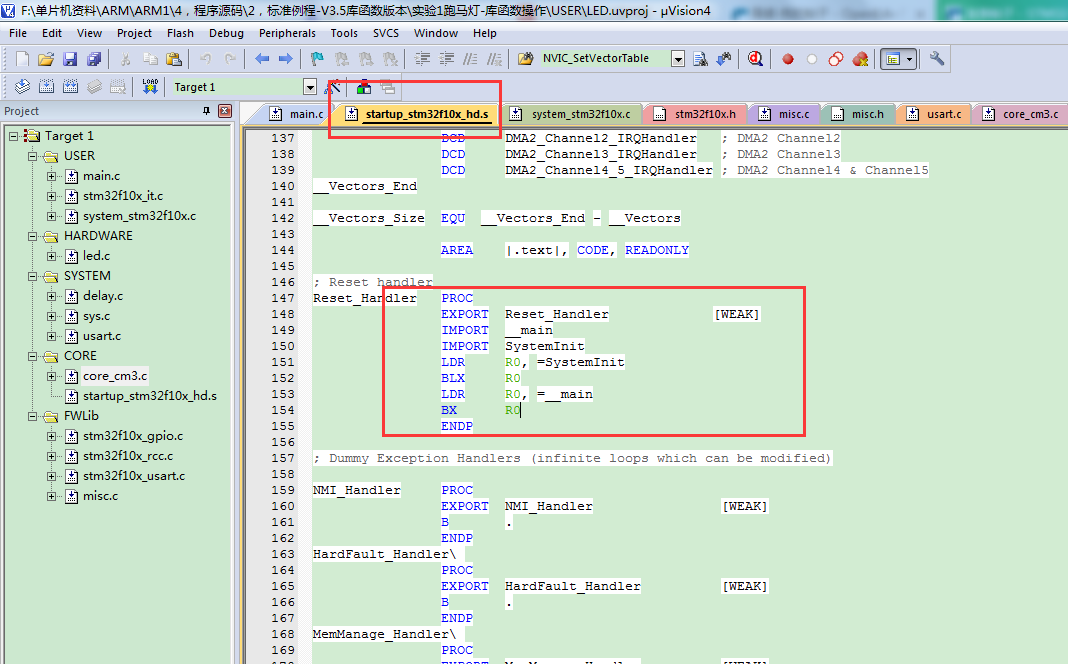Save the current file
Image resolution: width=1068 pixels, height=664 pixels.
(x=70, y=59)
